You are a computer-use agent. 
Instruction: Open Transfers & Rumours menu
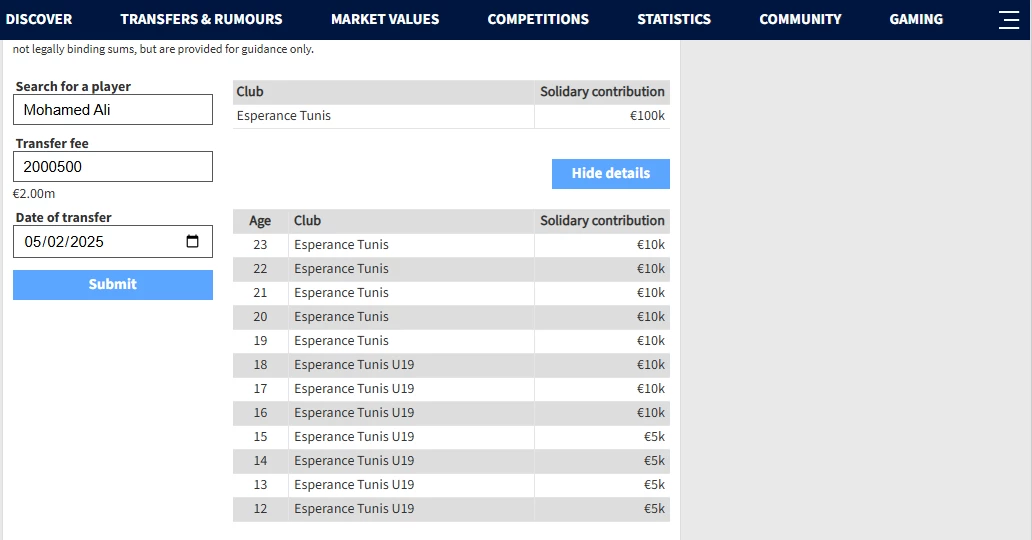[x=201, y=19]
